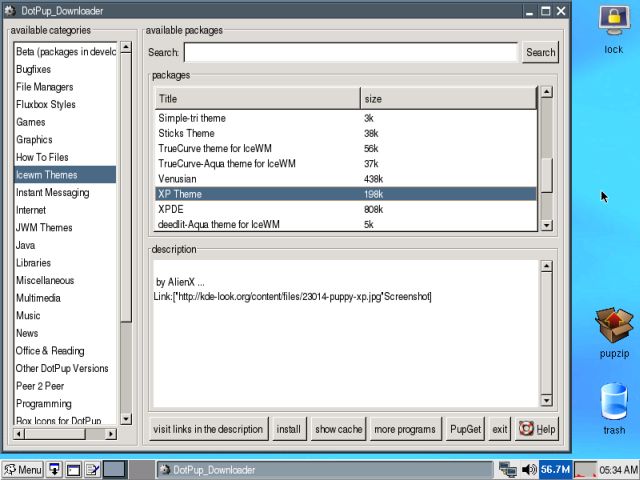The height and width of the screenshot is (480, 640).
Task: Click the network monitor tray icon
Action: [507, 470]
